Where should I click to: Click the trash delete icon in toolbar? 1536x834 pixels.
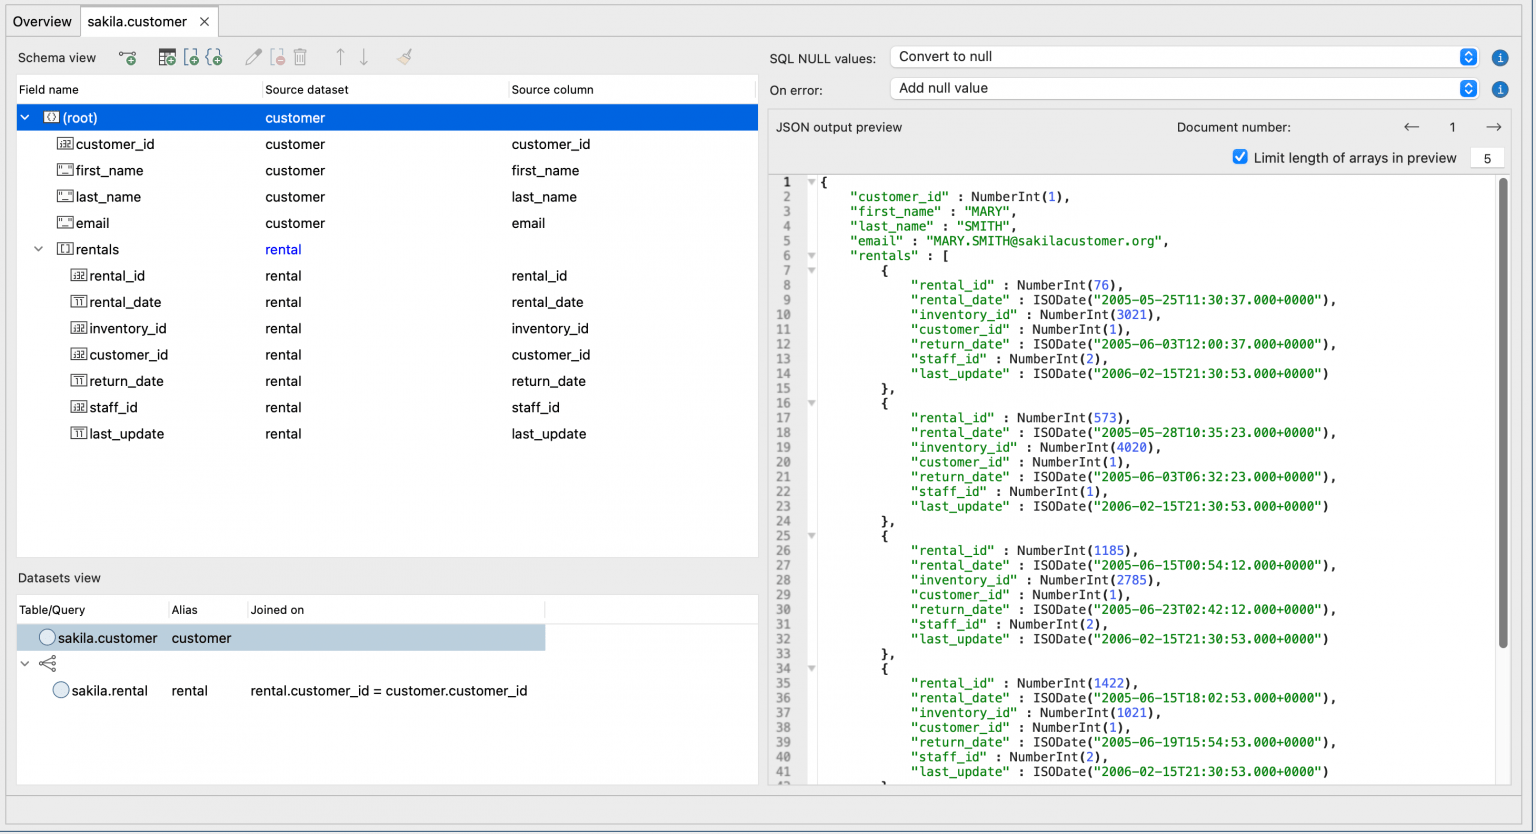(x=300, y=58)
